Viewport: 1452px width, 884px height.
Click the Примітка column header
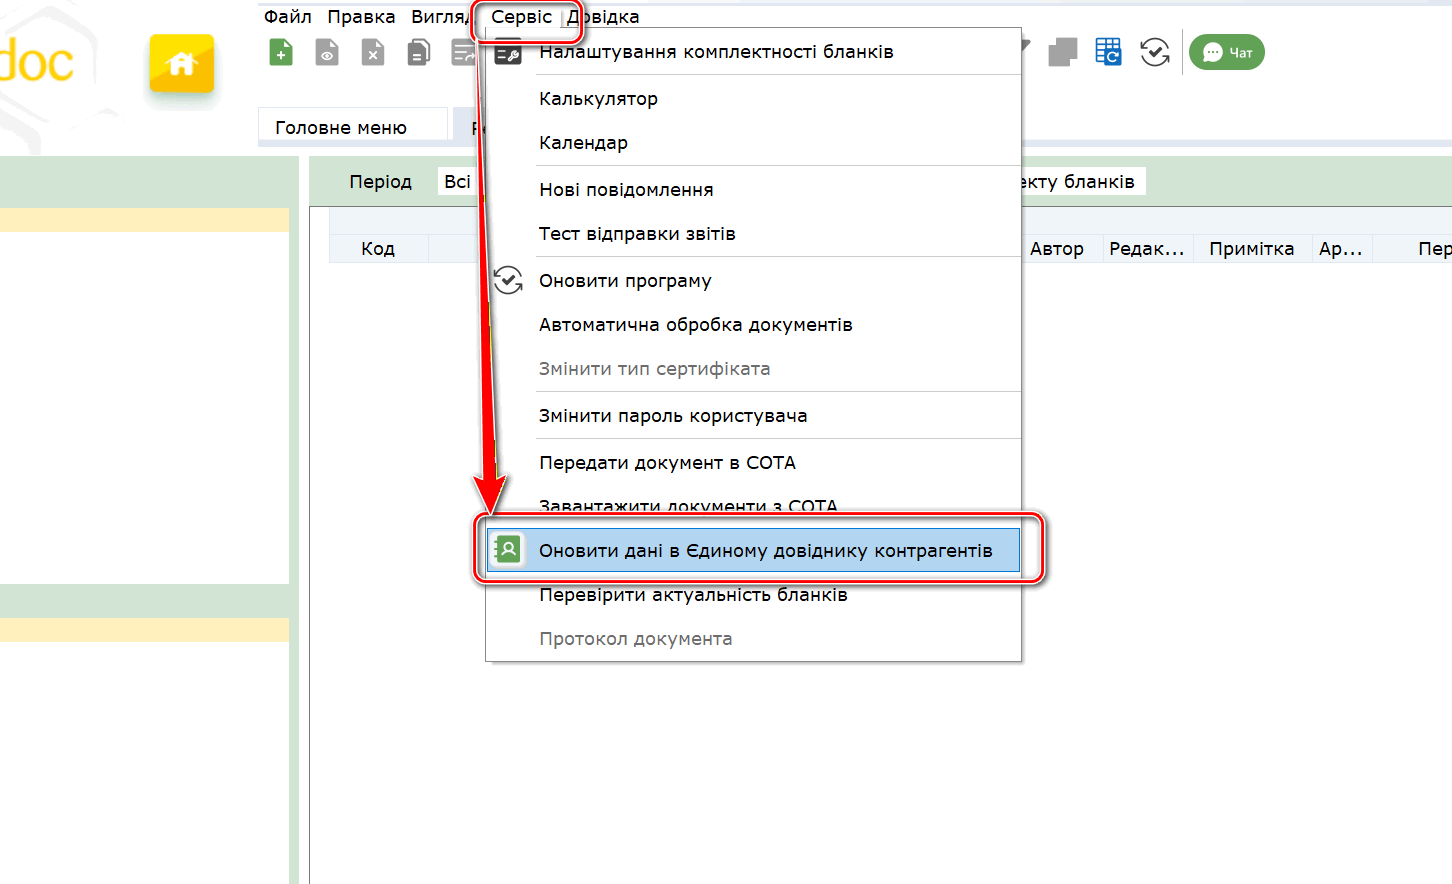(1251, 249)
